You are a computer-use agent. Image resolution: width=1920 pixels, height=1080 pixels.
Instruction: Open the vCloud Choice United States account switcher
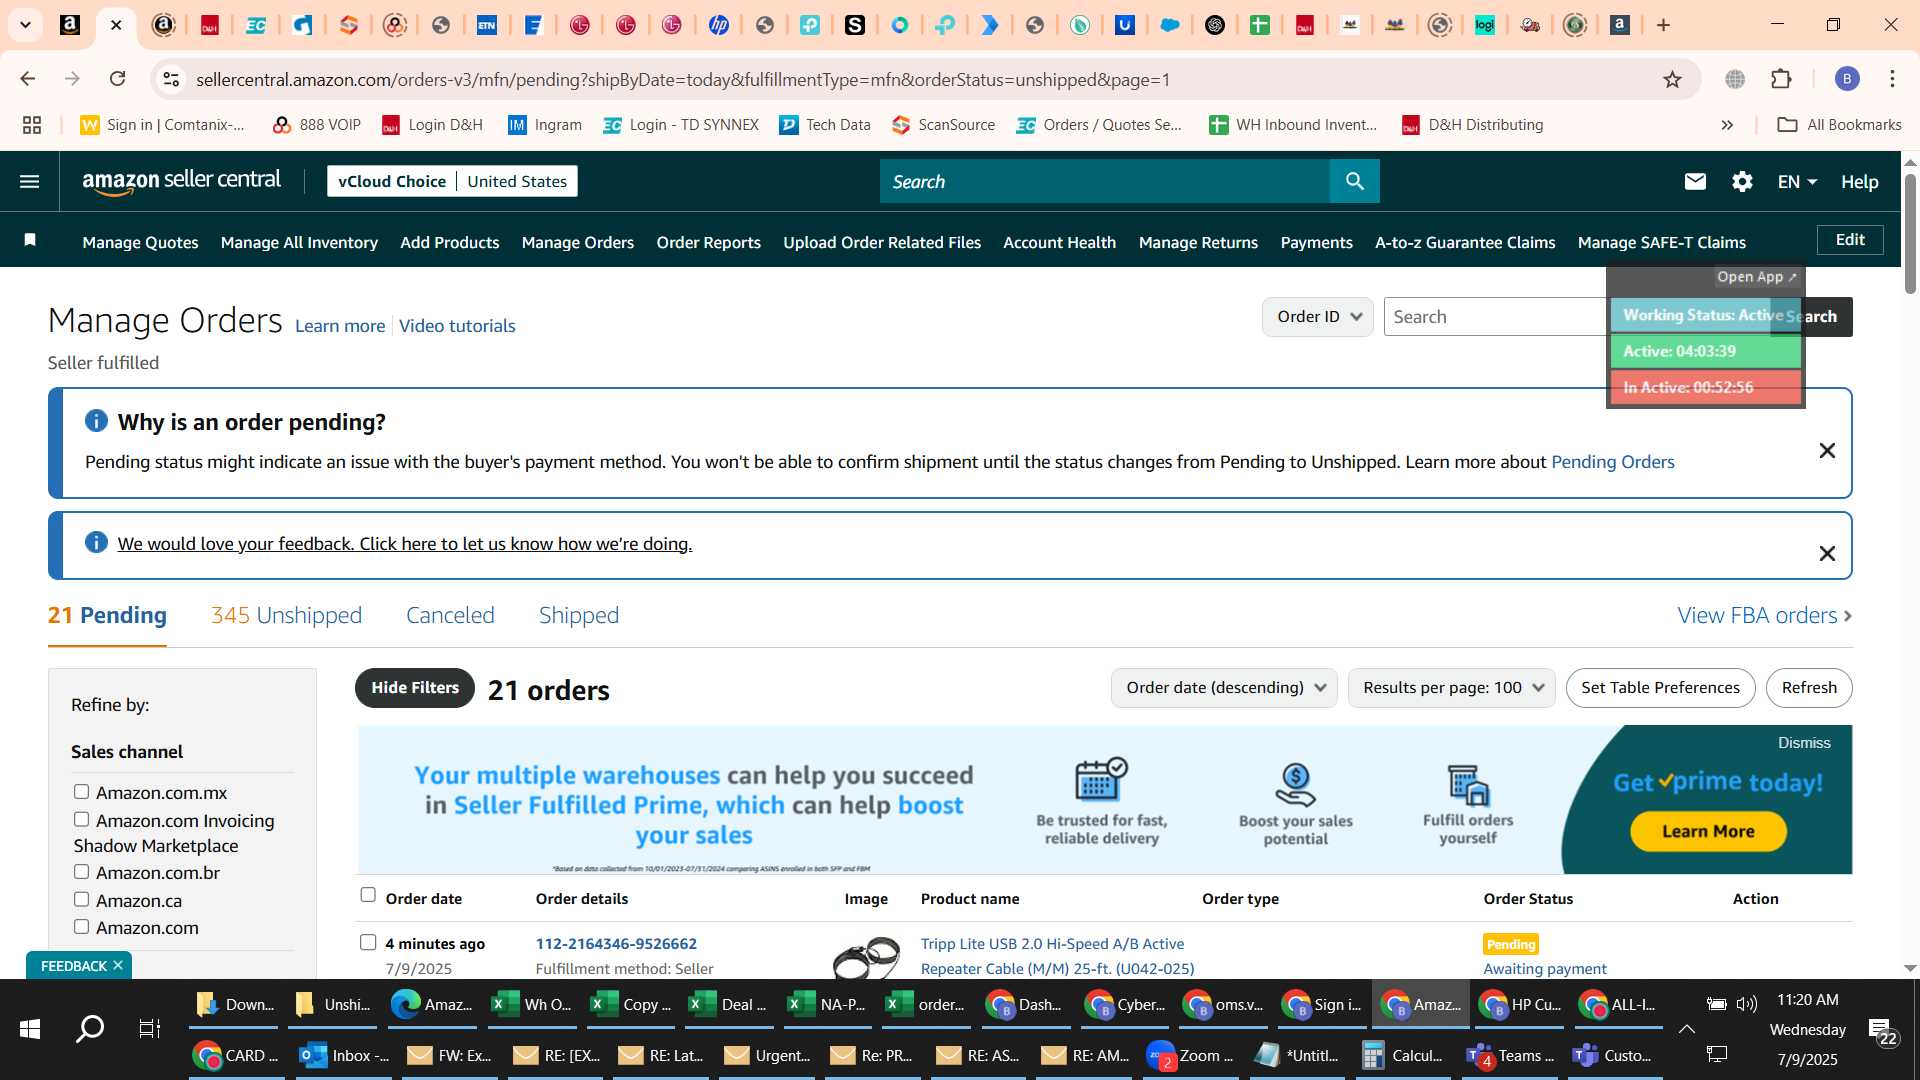[x=452, y=181]
